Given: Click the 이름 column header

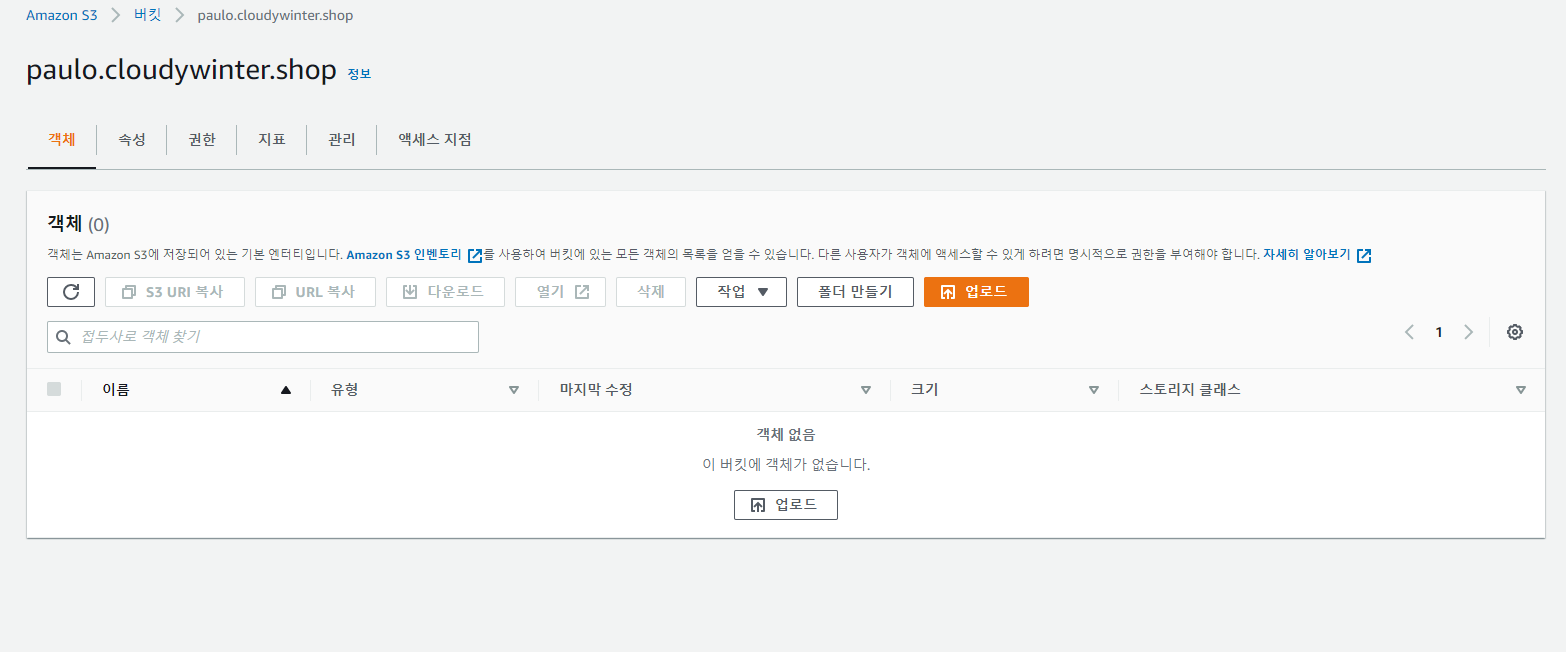Looking at the screenshot, I should [116, 390].
